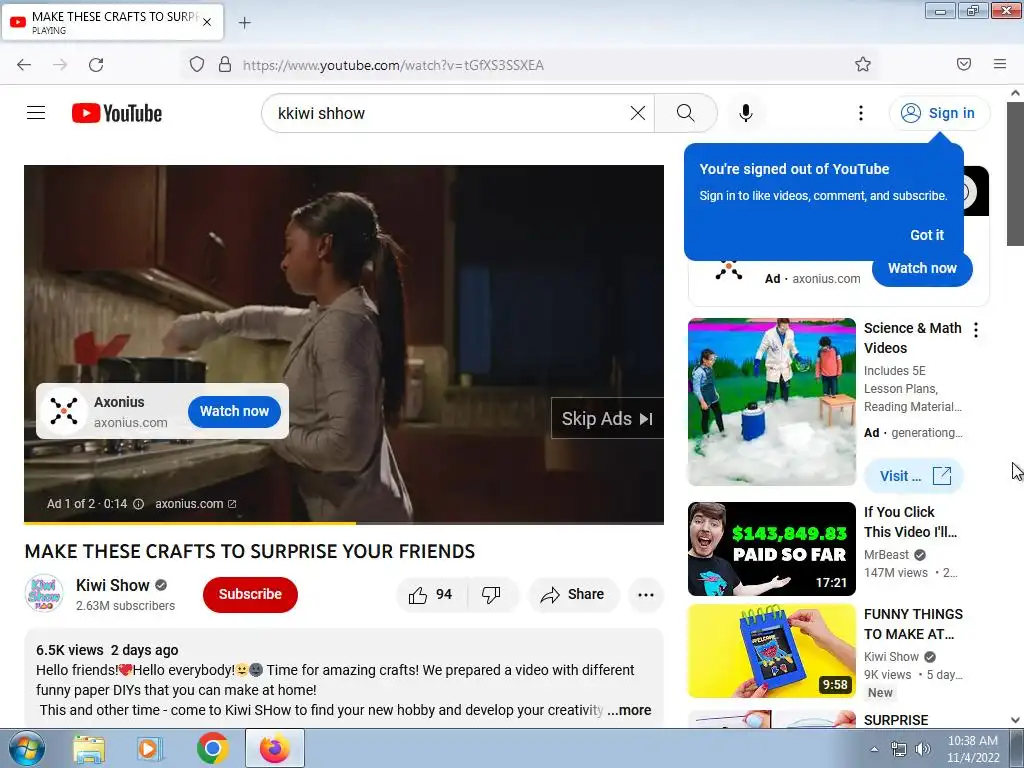The height and width of the screenshot is (768, 1024).
Task: Open FUNNY THINGS TO MAKE thumbnail
Action: click(x=771, y=651)
